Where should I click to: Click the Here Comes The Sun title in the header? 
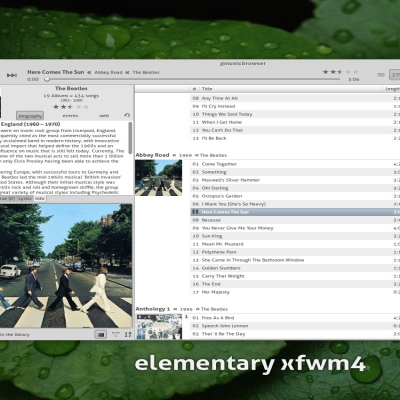[x=56, y=72]
